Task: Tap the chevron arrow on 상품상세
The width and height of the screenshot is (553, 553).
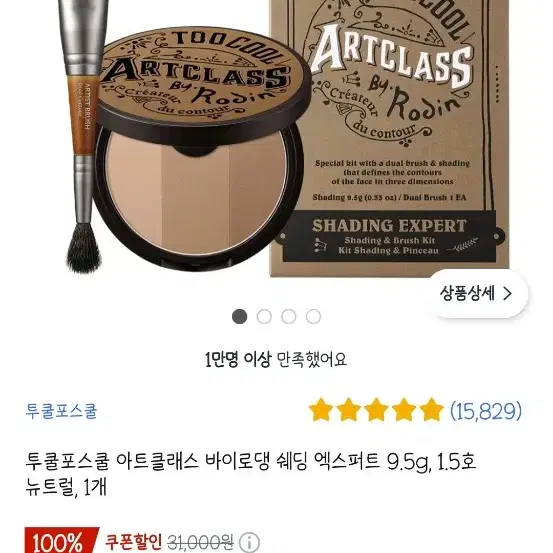Action: (x=507, y=293)
